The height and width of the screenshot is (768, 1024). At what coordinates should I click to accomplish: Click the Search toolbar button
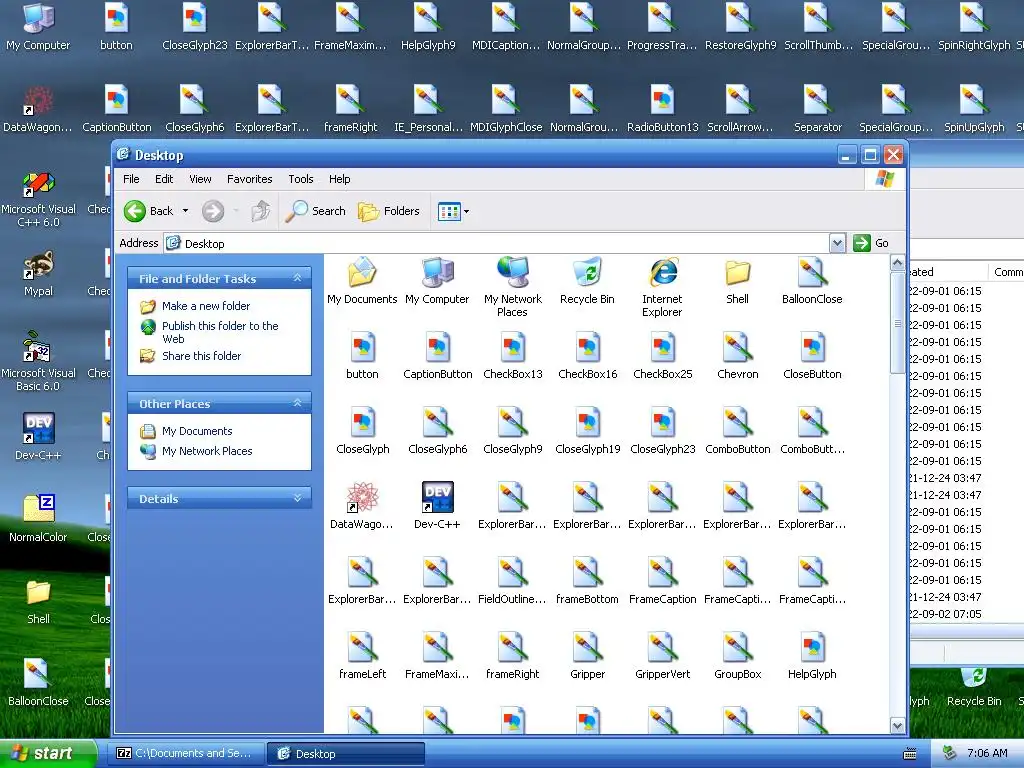(x=316, y=211)
